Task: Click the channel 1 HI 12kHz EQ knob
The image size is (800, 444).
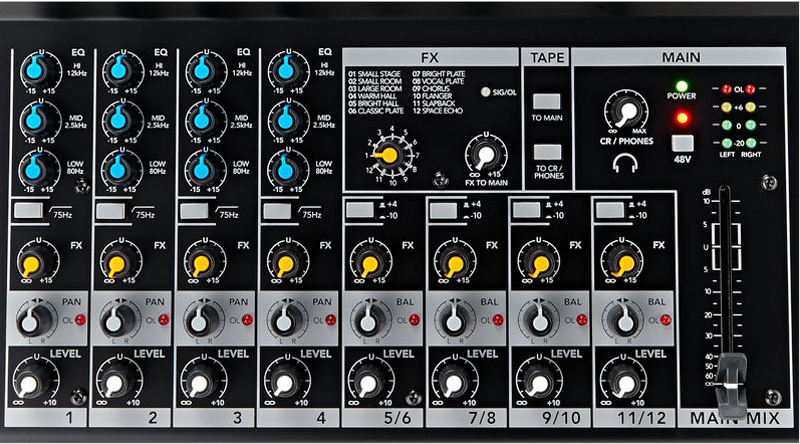Action: (33, 70)
